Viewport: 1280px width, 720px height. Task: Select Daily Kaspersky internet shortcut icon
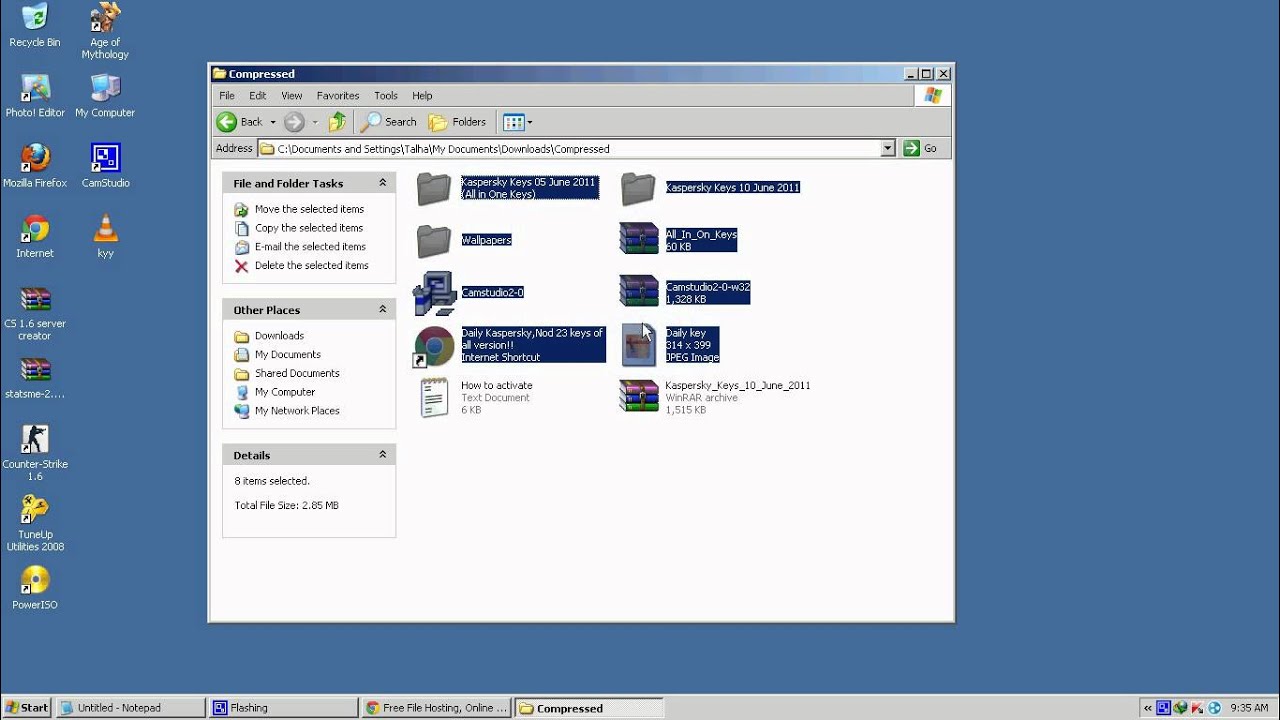click(x=434, y=346)
